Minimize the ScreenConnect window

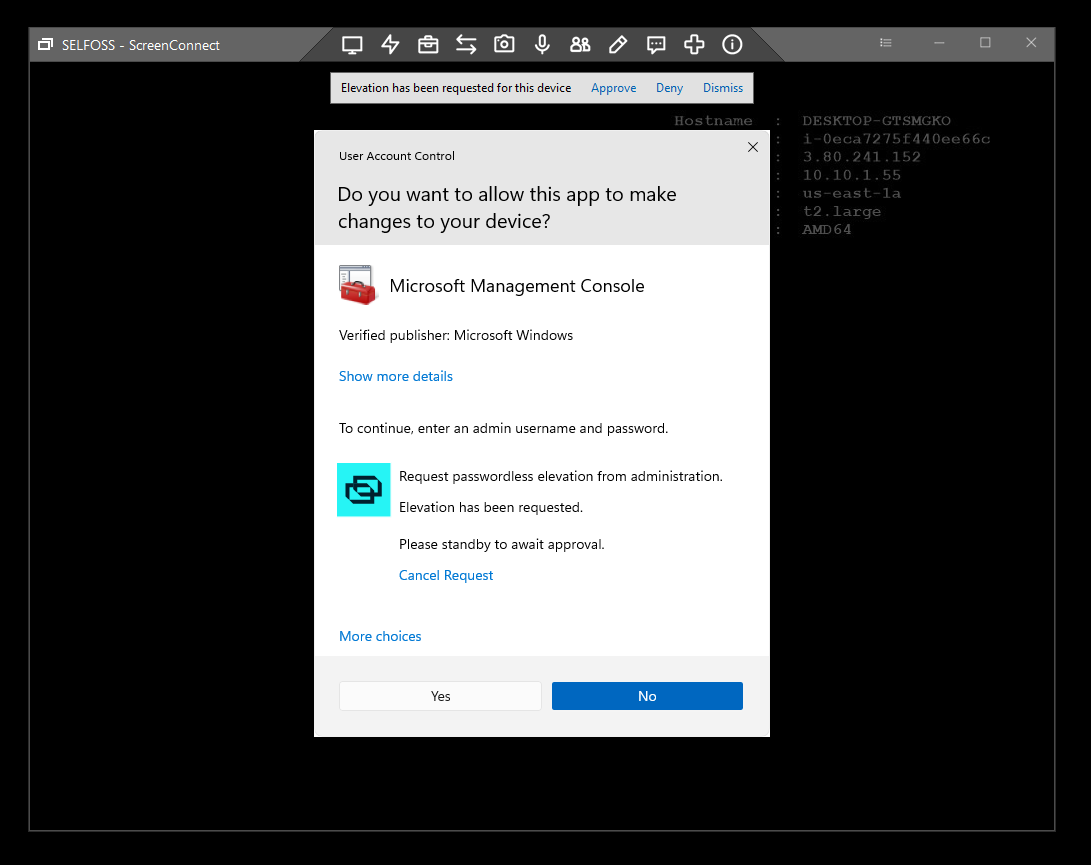(x=939, y=43)
